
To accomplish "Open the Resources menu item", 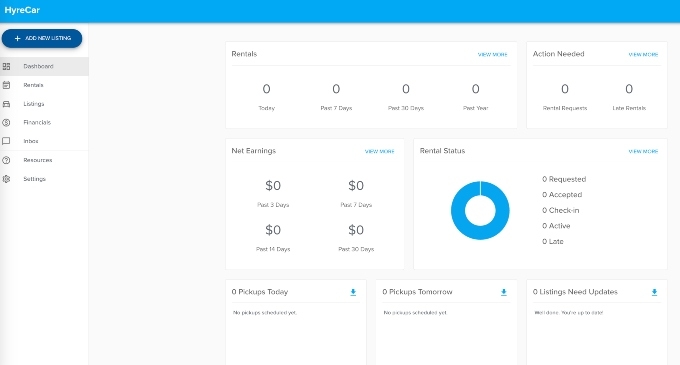I will [44, 160].
